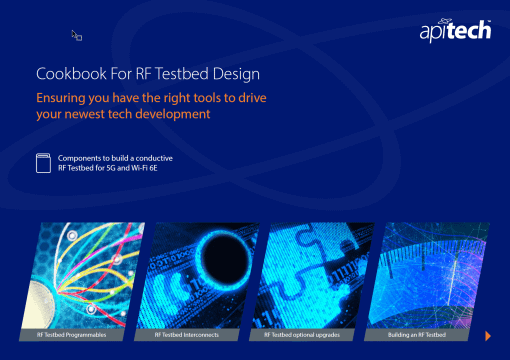Click the 'RF Testbed for 5G and Wi-Fi 6E' line

pos(108,168)
